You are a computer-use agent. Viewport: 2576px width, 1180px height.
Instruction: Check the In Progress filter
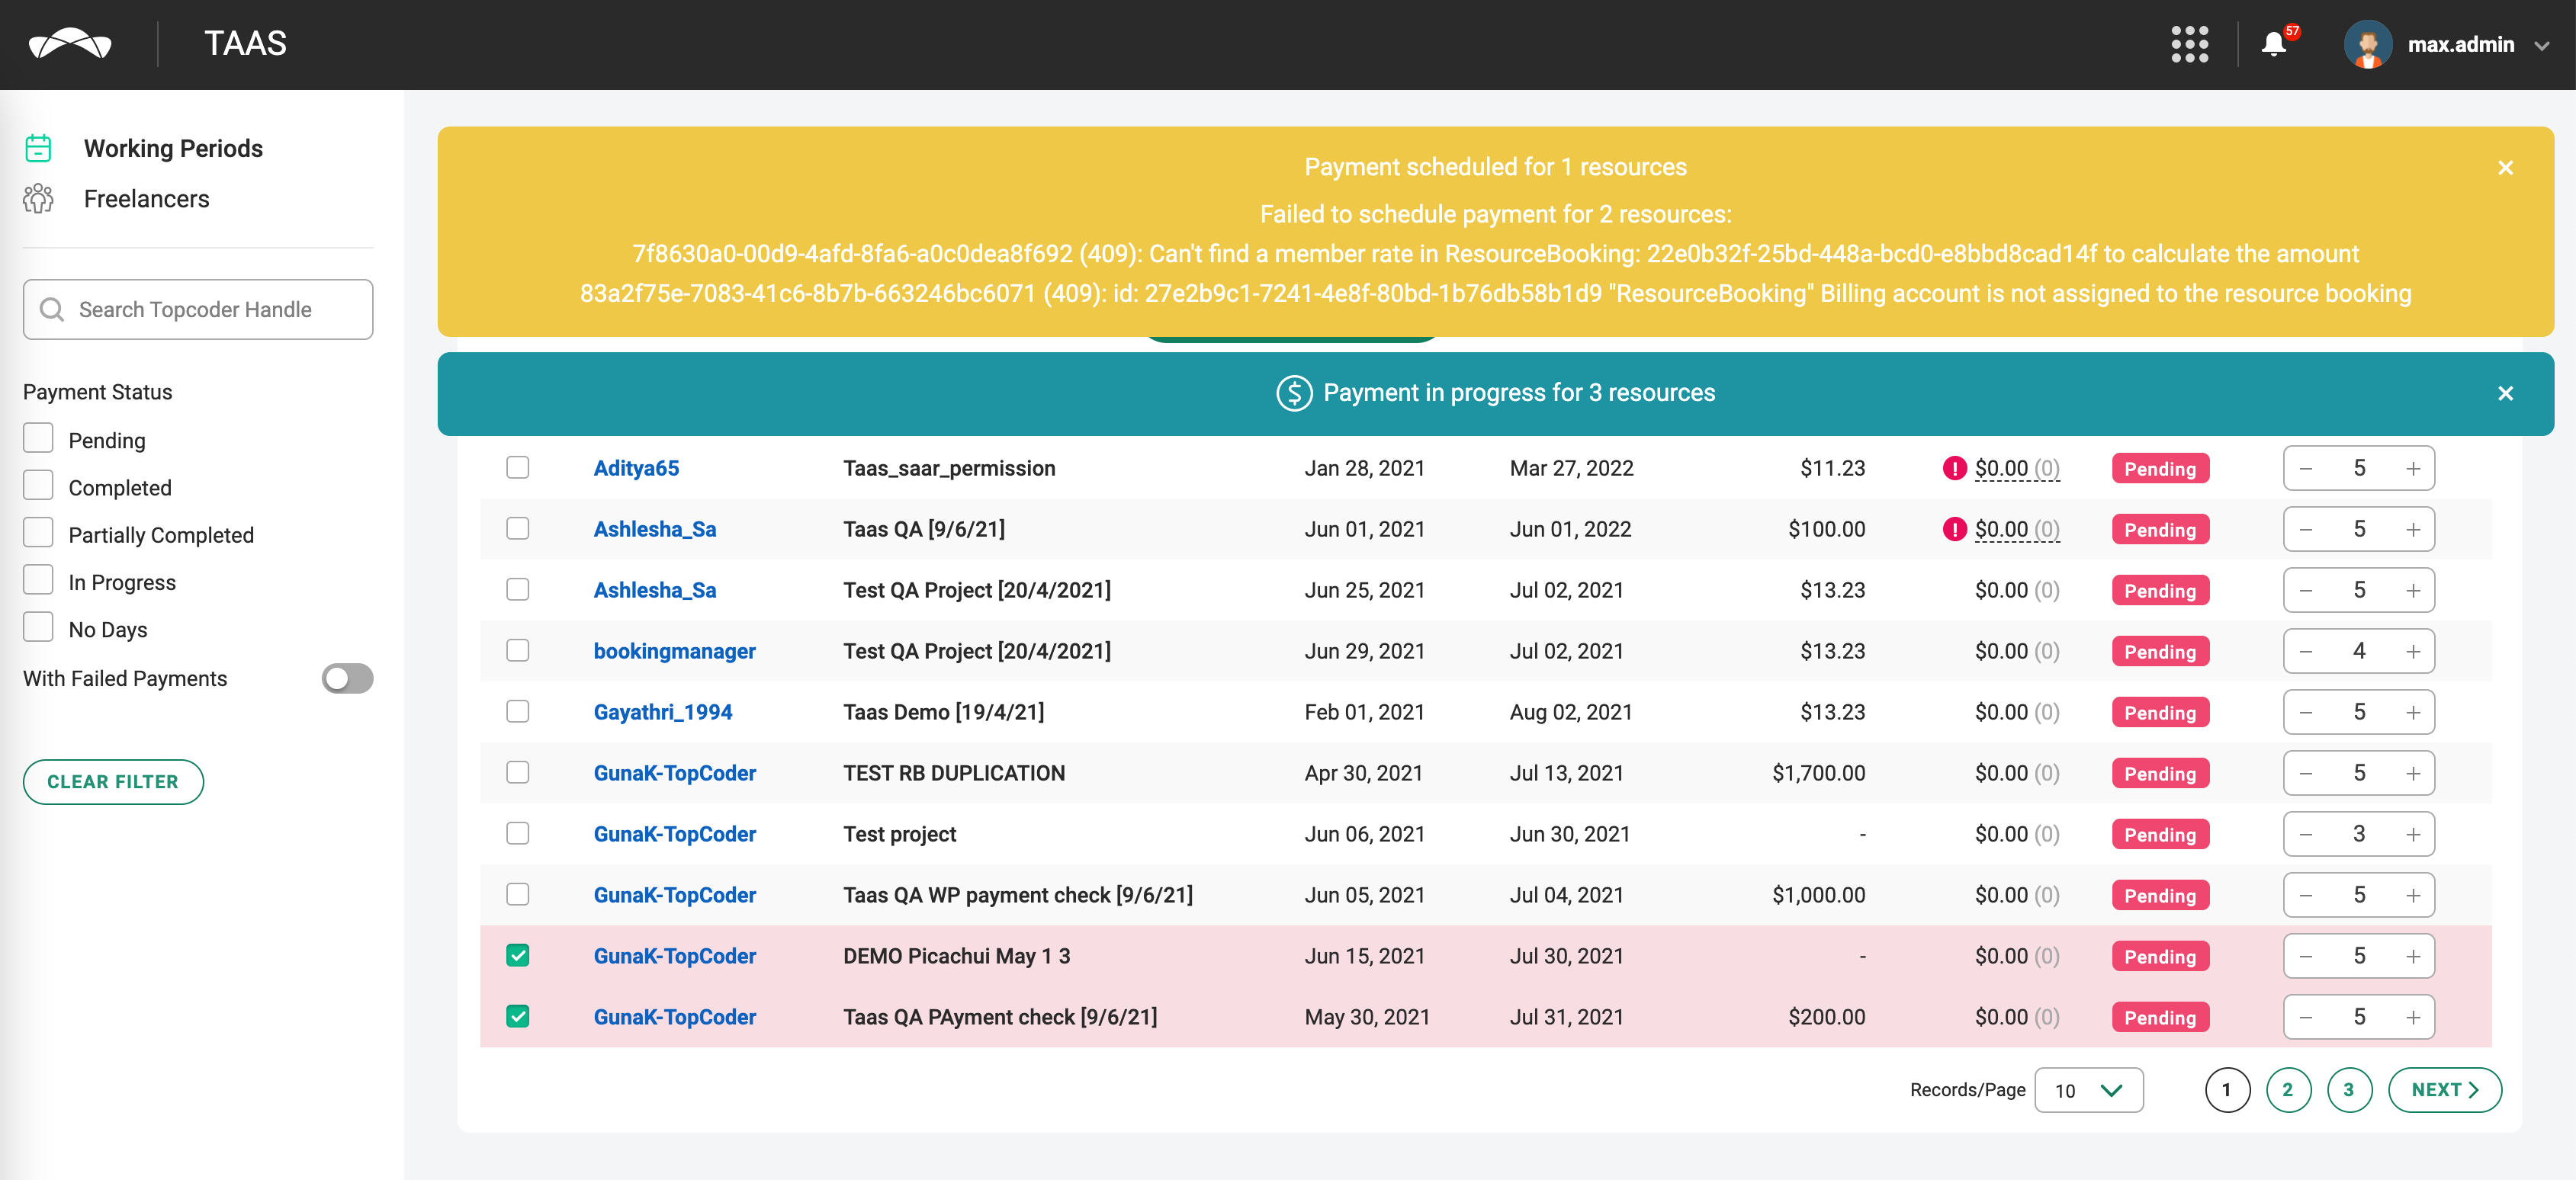(38, 580)
